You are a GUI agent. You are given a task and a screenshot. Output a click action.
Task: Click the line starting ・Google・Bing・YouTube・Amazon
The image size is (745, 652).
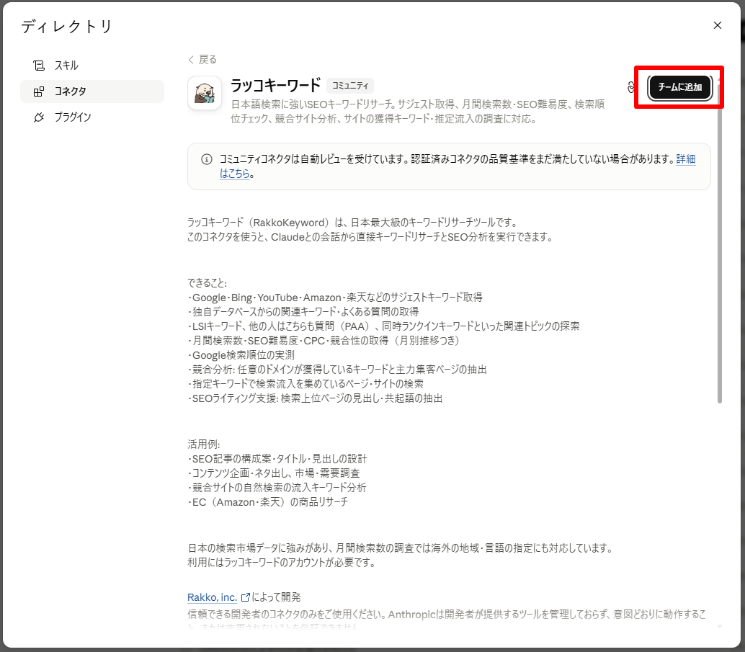click(x=335, y=297)
